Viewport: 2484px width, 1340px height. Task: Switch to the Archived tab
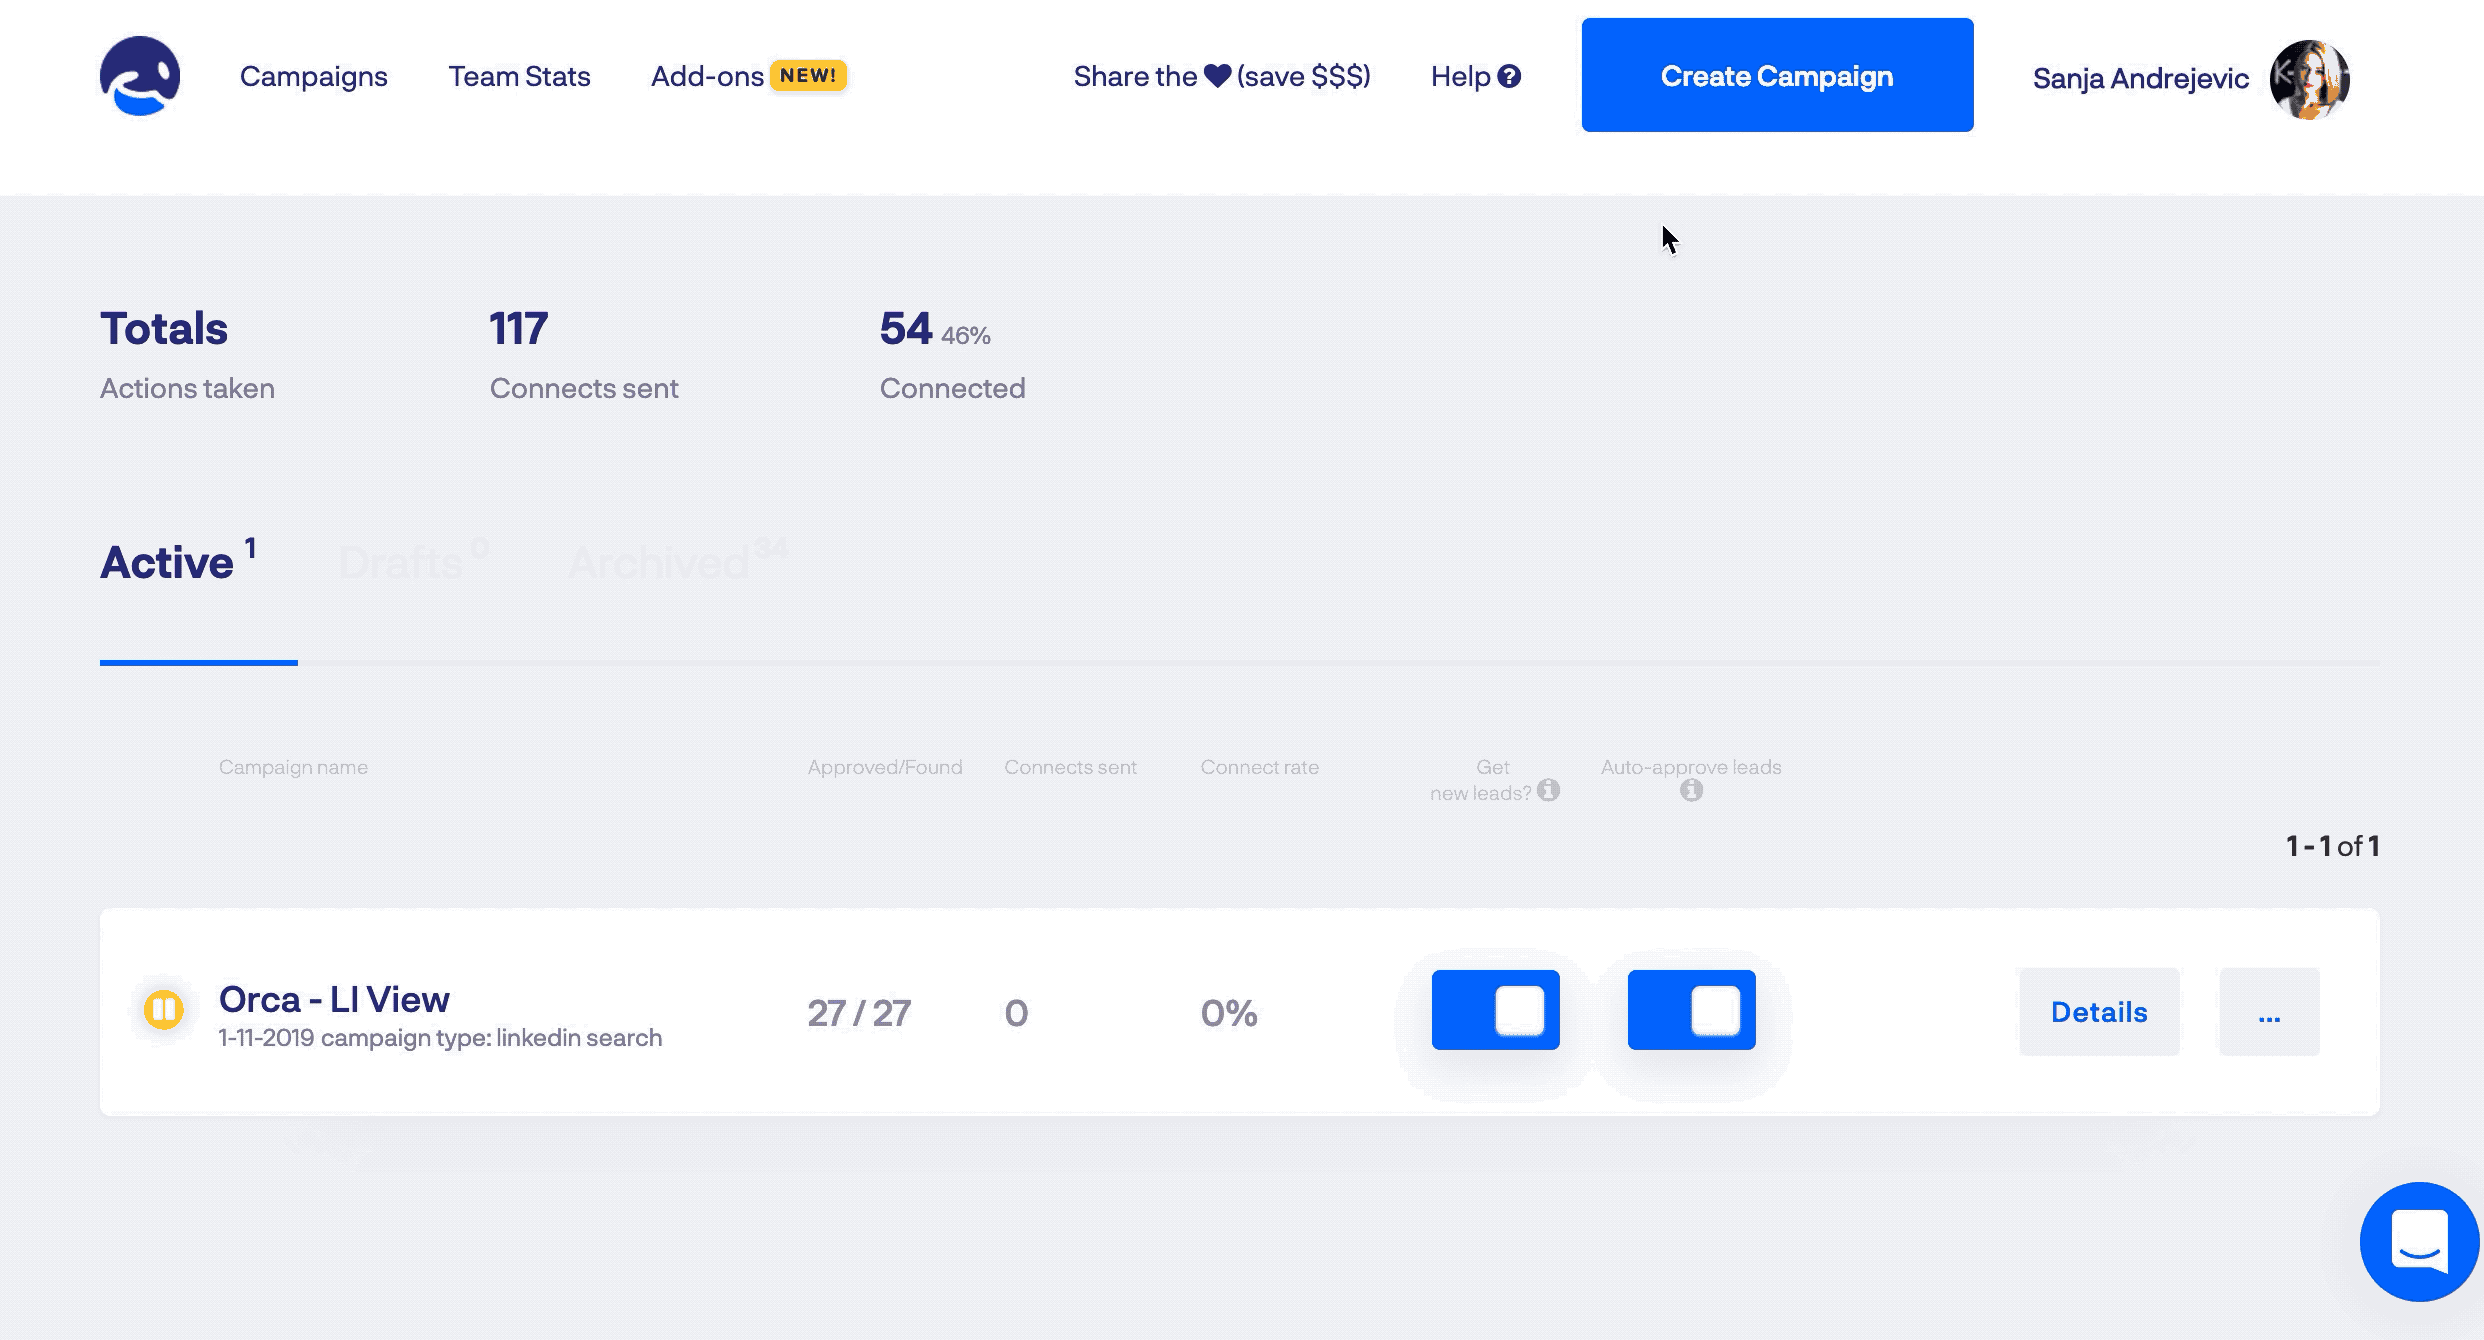tap(678, 562)
